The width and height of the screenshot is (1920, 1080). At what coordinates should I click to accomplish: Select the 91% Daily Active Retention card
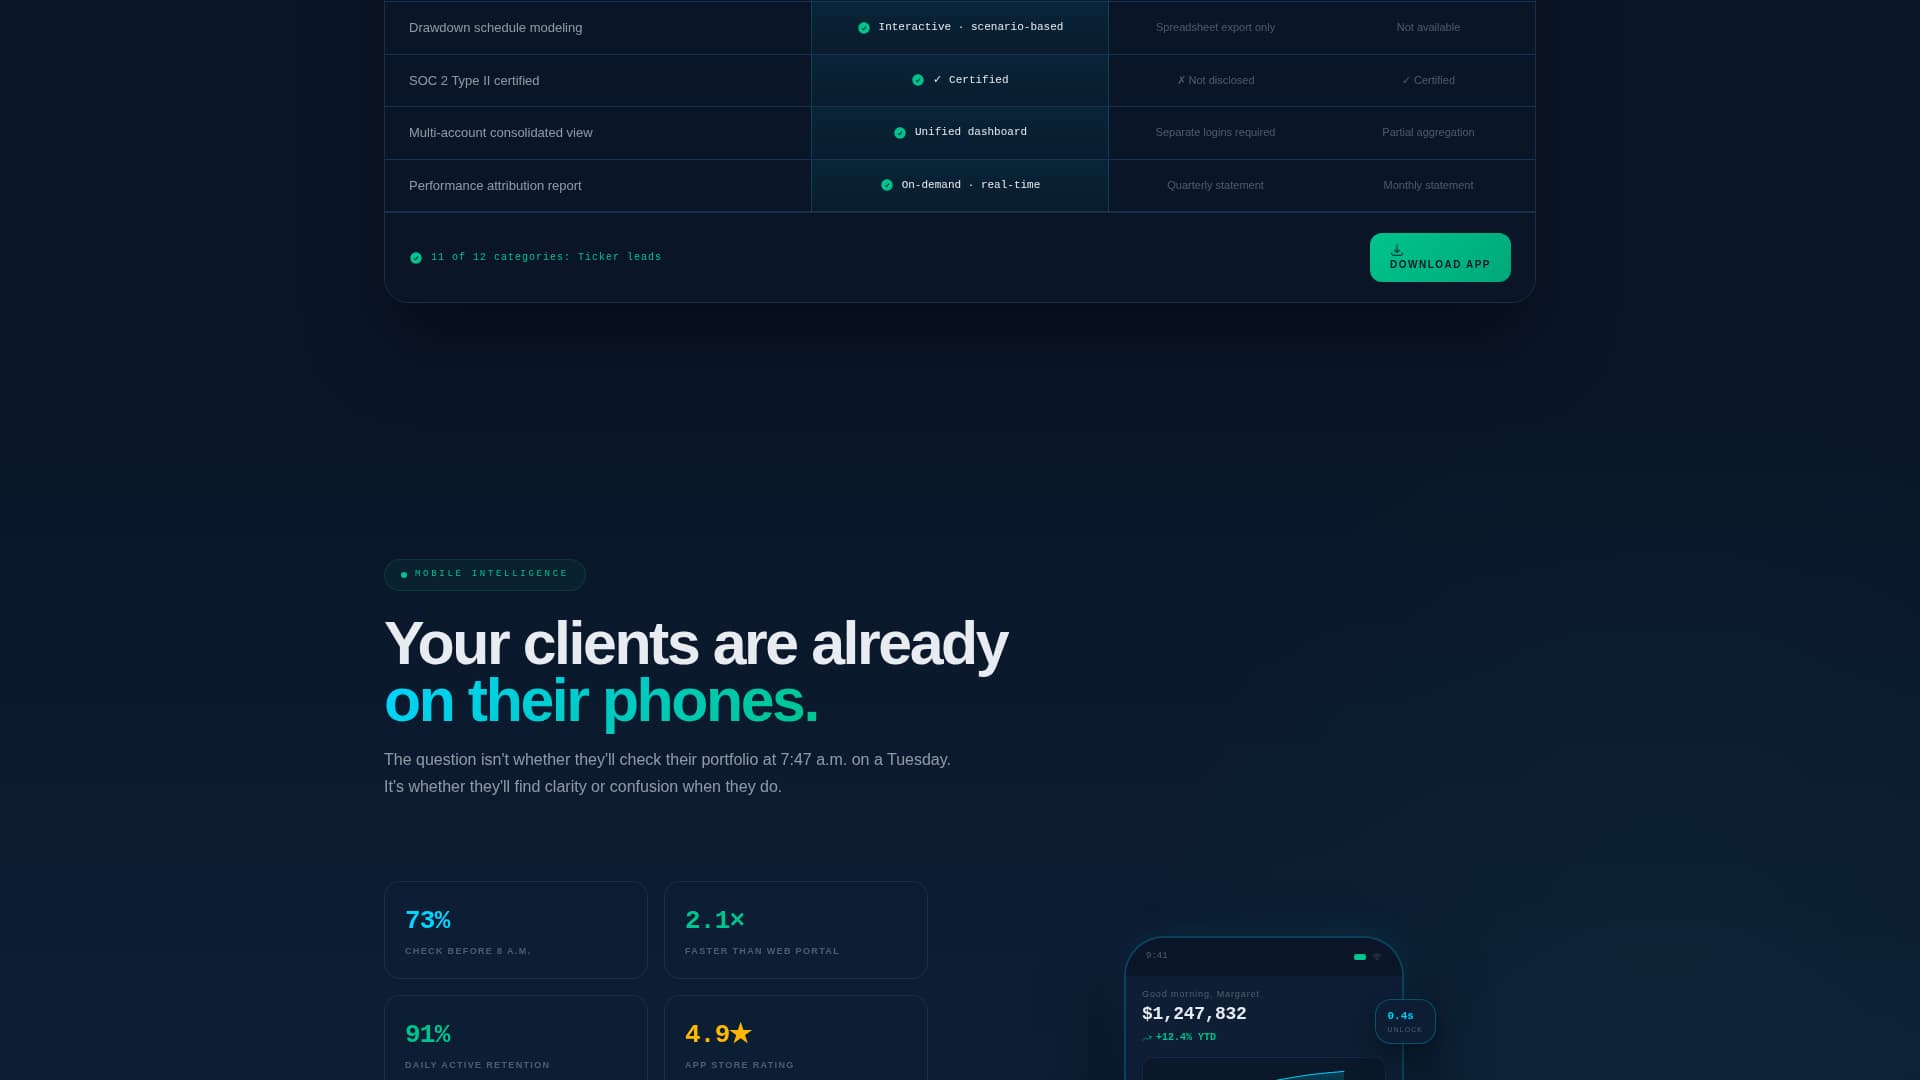click(x=516, y=1038)
